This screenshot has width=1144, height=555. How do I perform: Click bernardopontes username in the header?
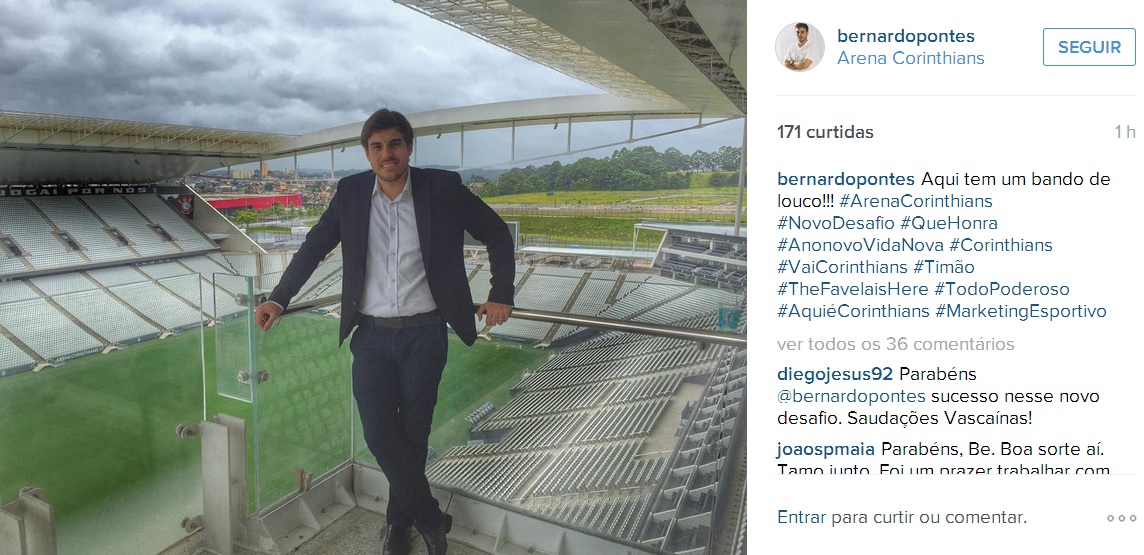pos(905,36)
